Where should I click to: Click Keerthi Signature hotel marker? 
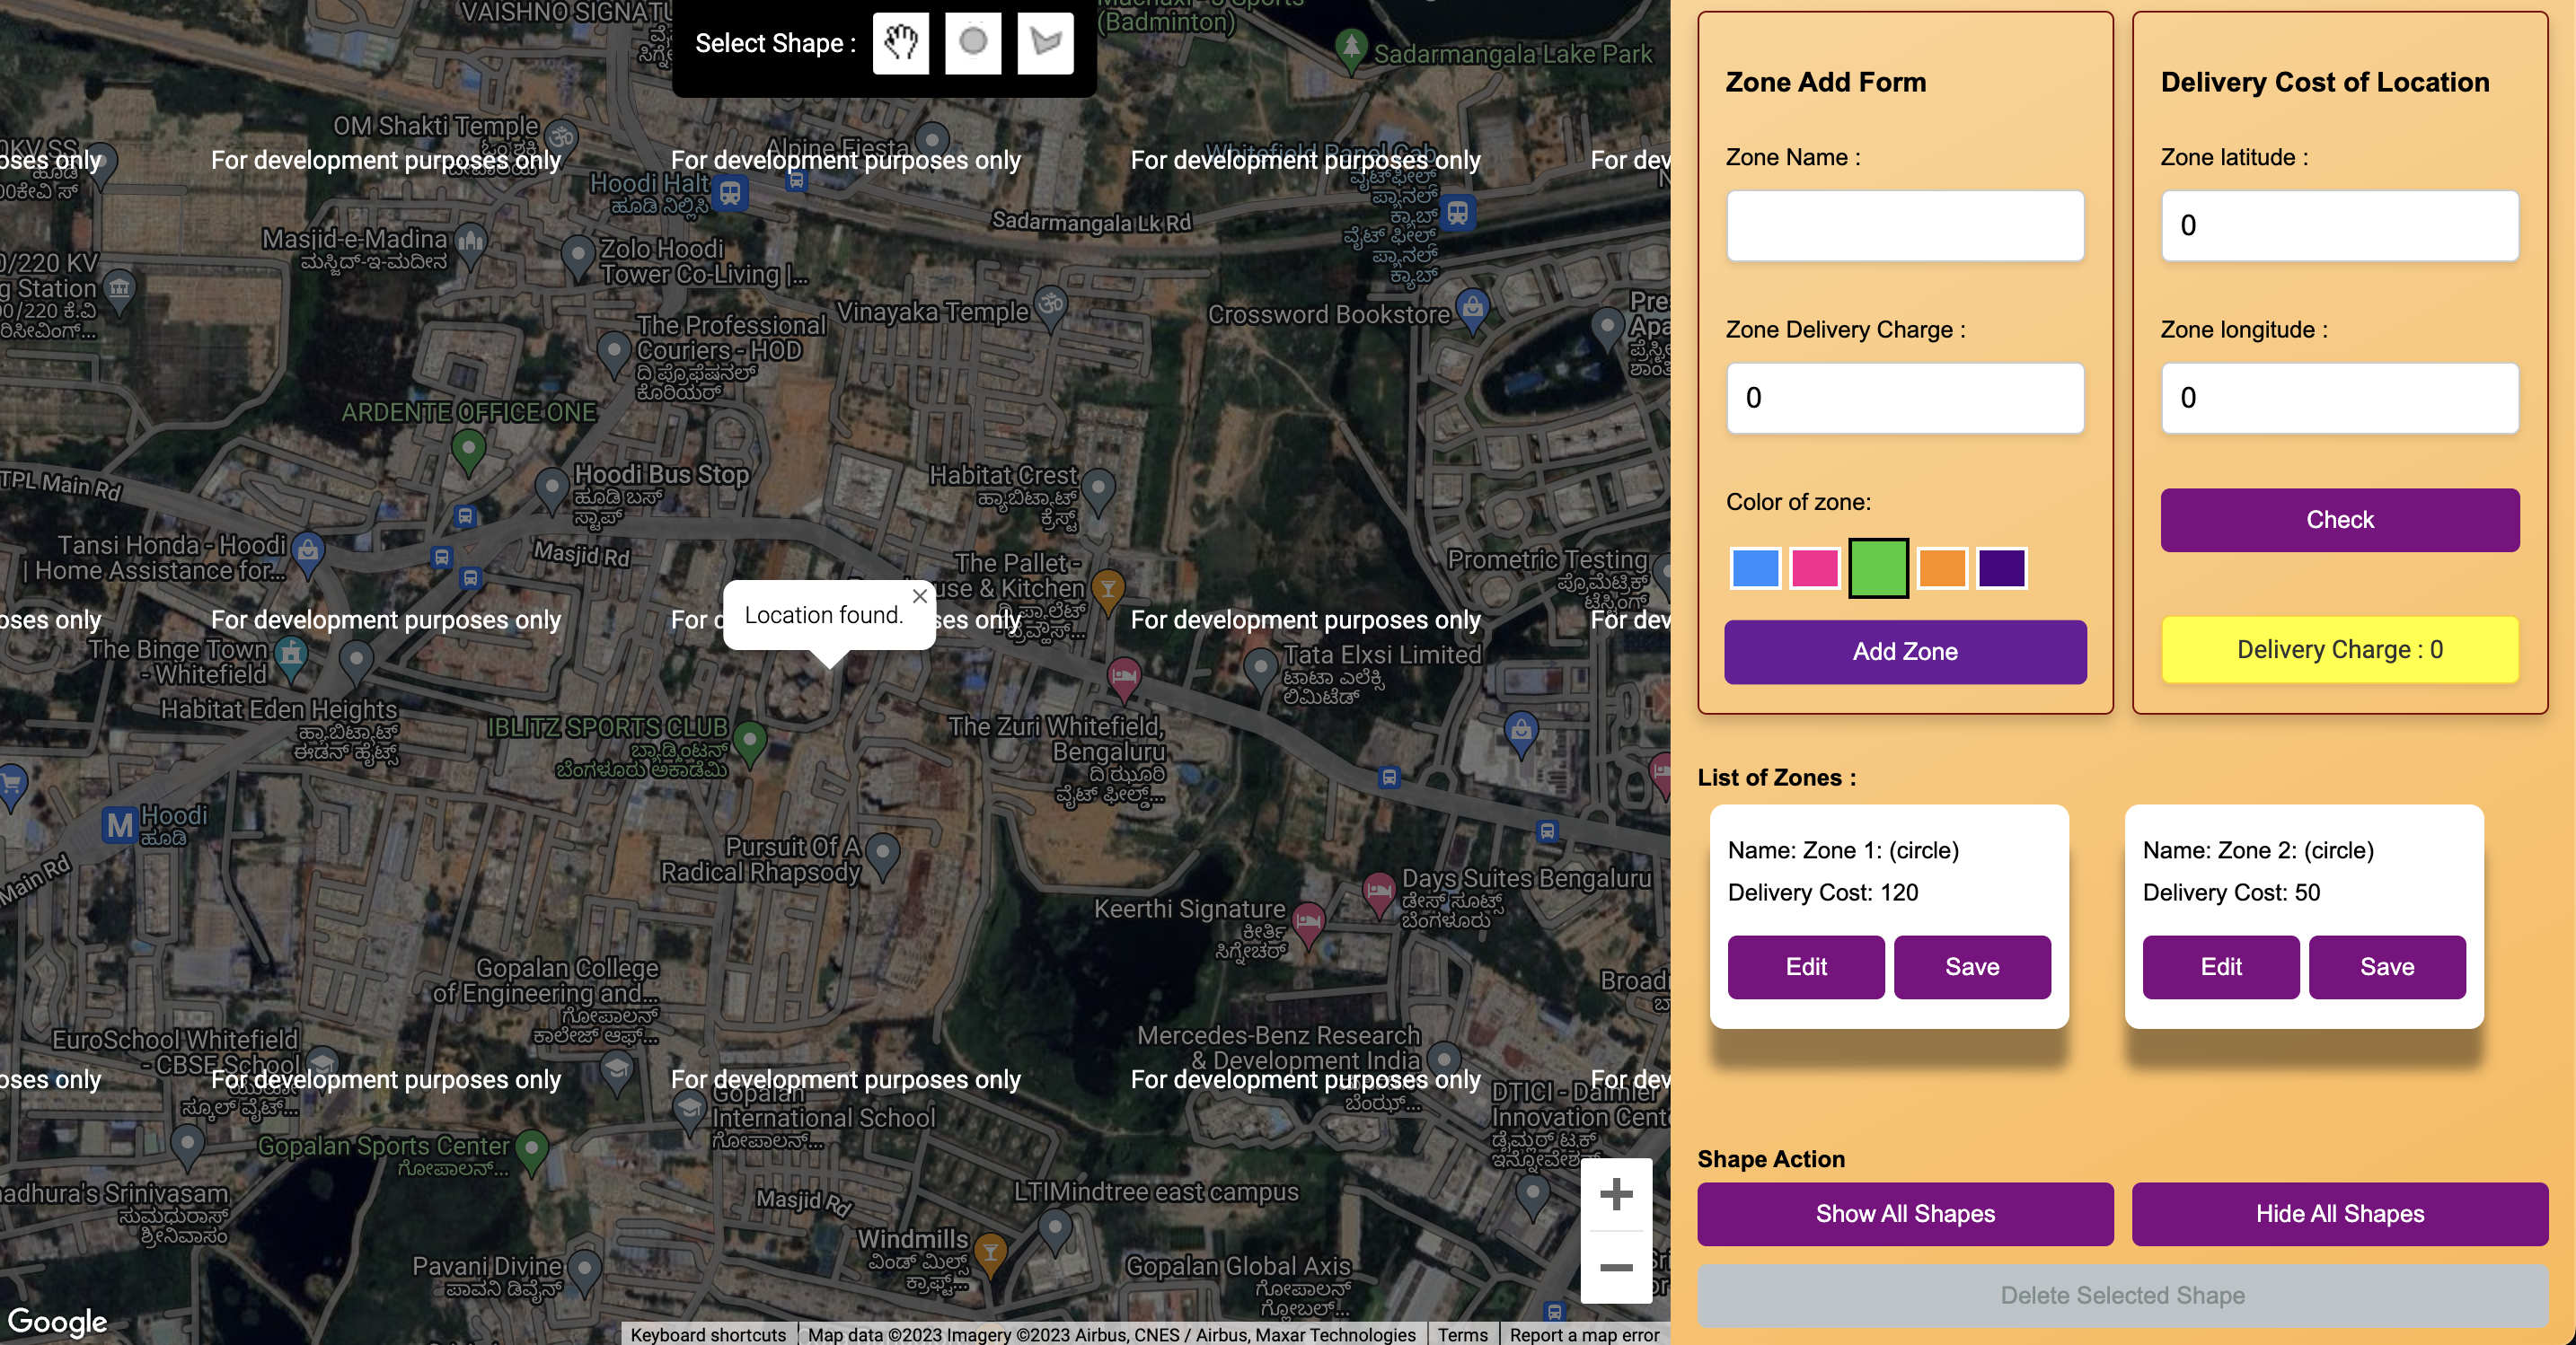point(1307,924)
